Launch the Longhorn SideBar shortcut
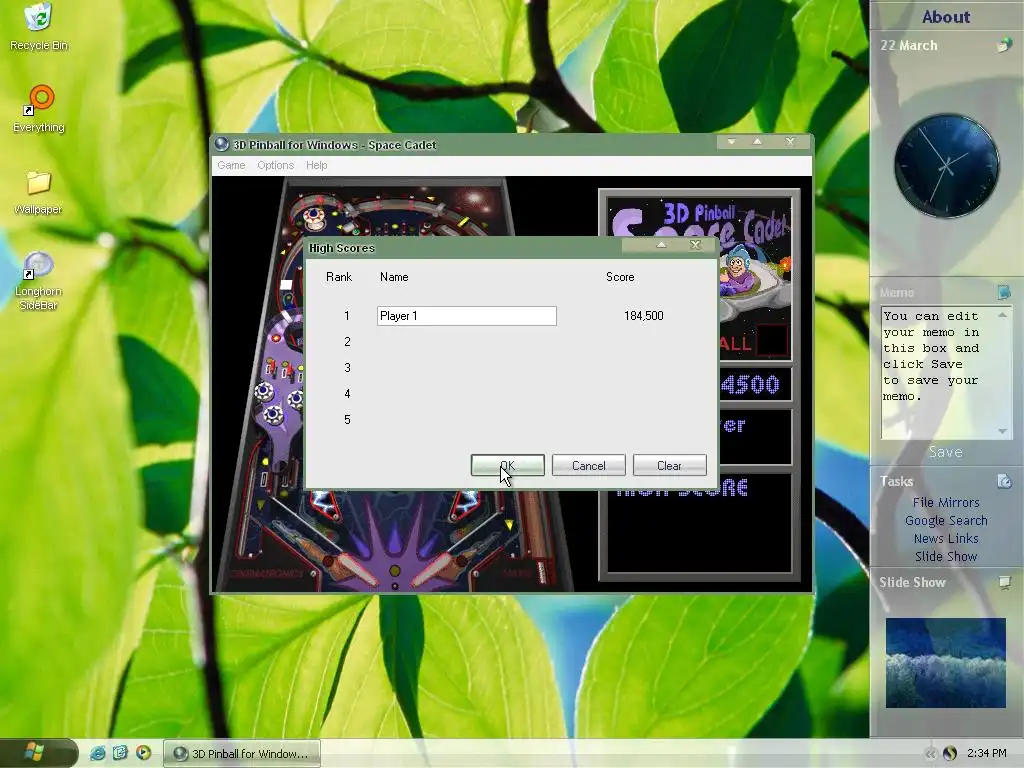 pyautogui.click(x=39, y=280)
